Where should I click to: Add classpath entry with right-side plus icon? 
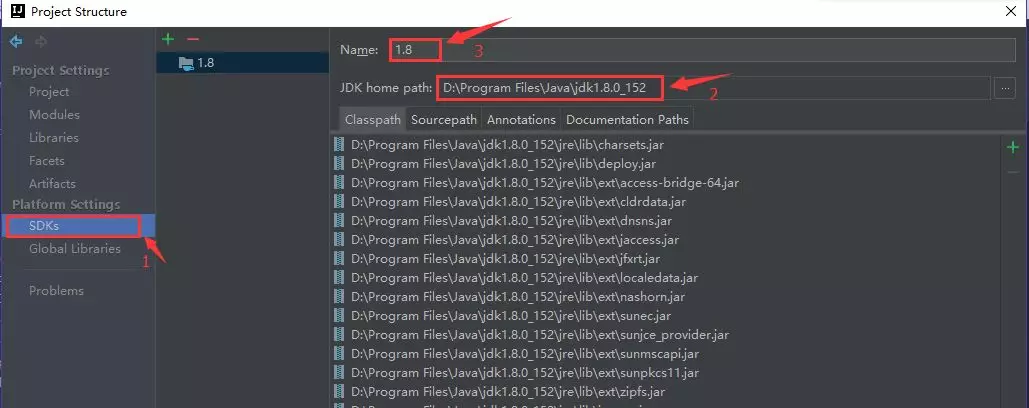click(1013, 147)
